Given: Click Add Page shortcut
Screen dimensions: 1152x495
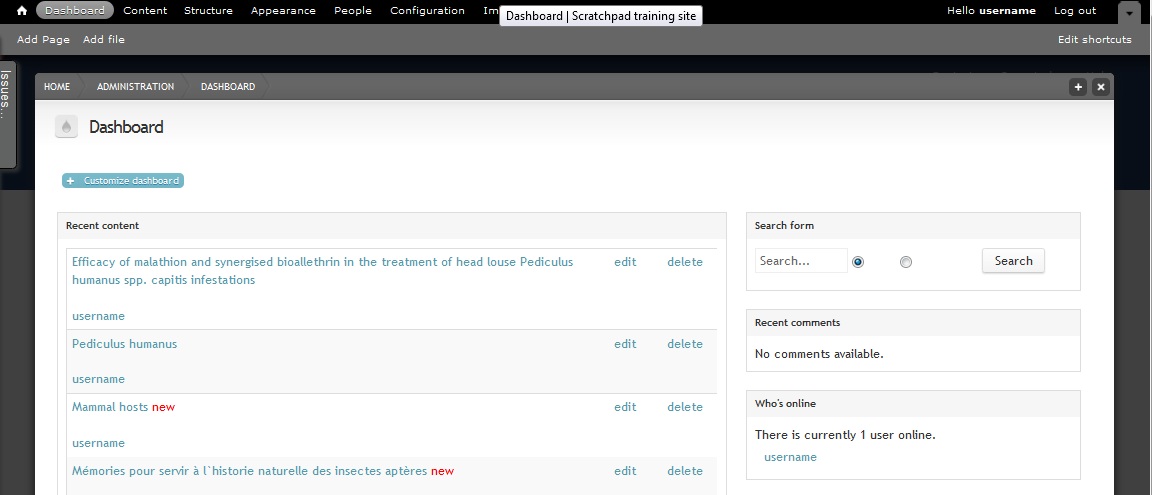Looking at the screenshot, I should point(43,40).
